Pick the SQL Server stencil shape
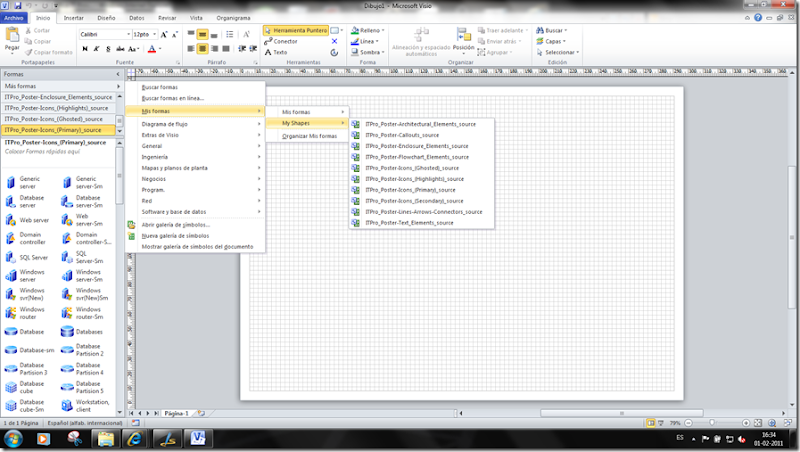800x452 pixels. tap(12, 258)
